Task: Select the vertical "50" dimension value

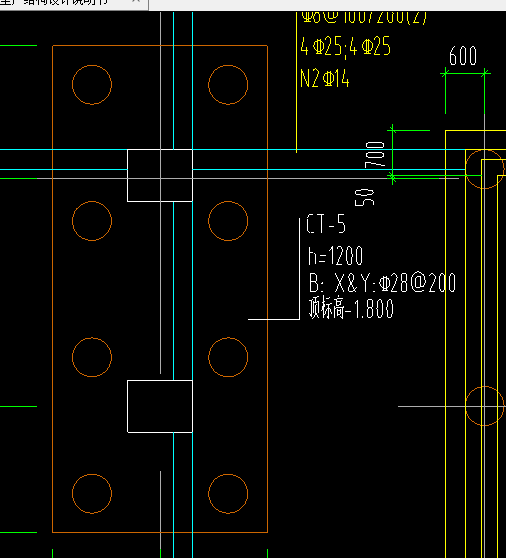Action: 364,198
